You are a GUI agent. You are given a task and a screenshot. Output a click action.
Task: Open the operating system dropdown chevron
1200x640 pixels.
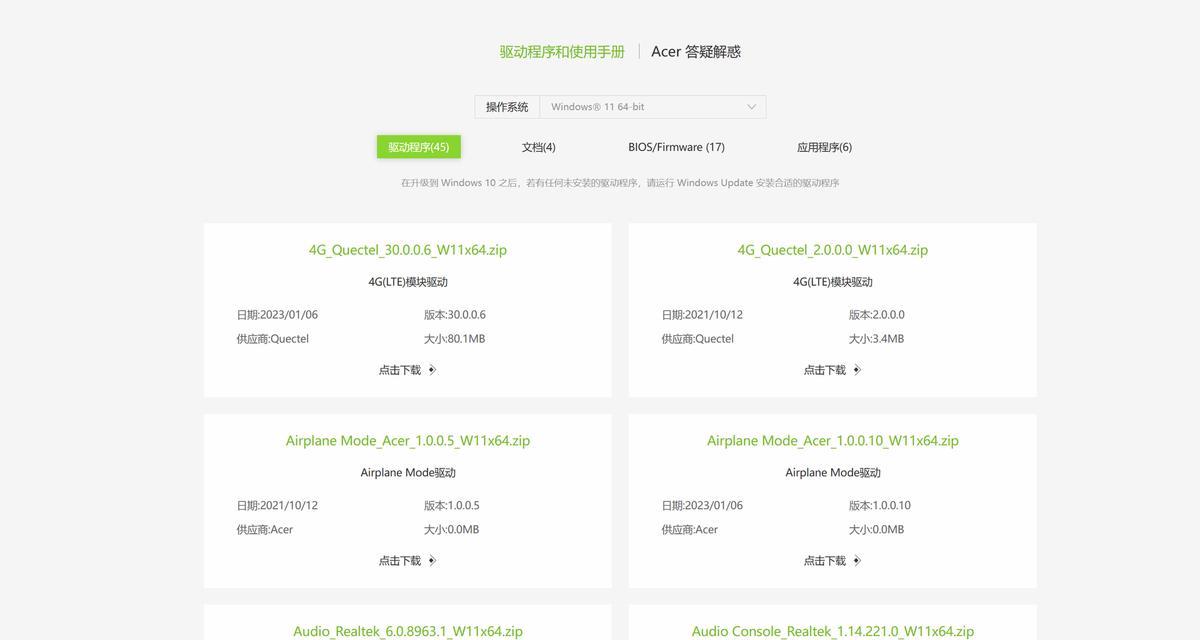pyautogui.click(x=752, y=107)
